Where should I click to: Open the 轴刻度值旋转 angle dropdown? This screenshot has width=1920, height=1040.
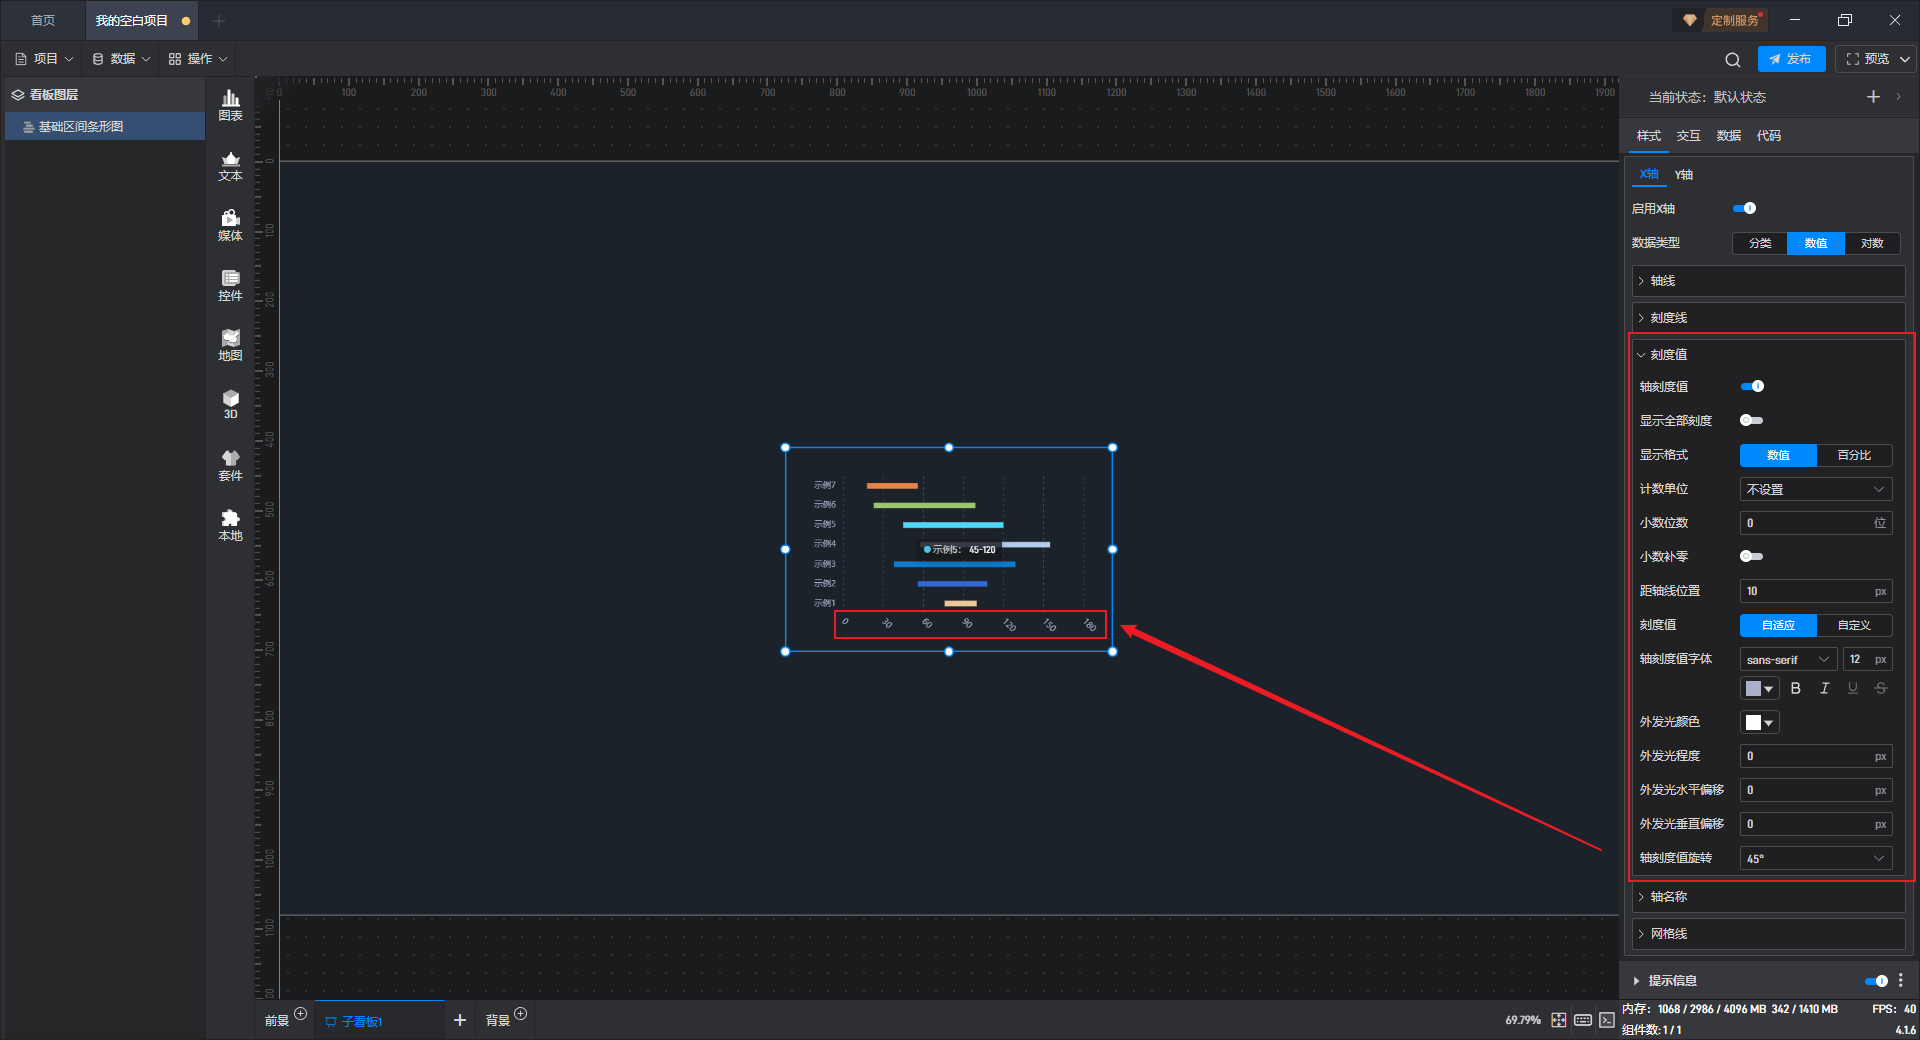pyautogui.click(x=1815, y=858)
